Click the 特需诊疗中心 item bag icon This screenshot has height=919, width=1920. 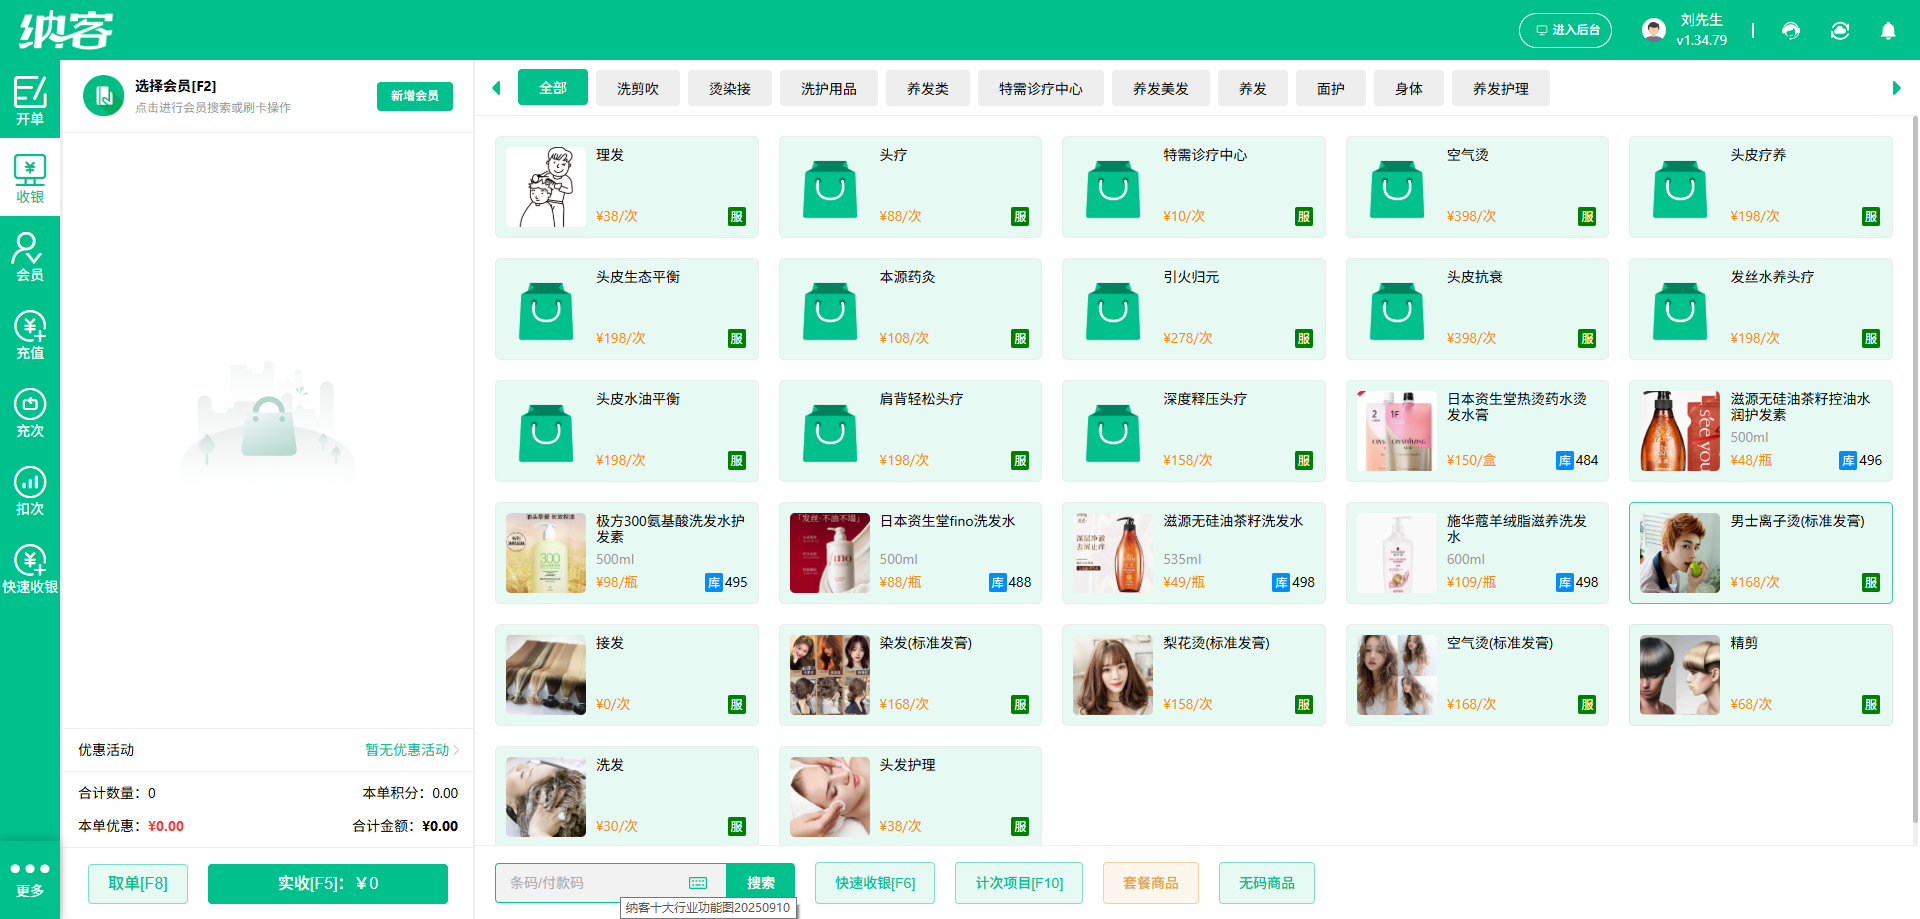[x=1113, y=188]
